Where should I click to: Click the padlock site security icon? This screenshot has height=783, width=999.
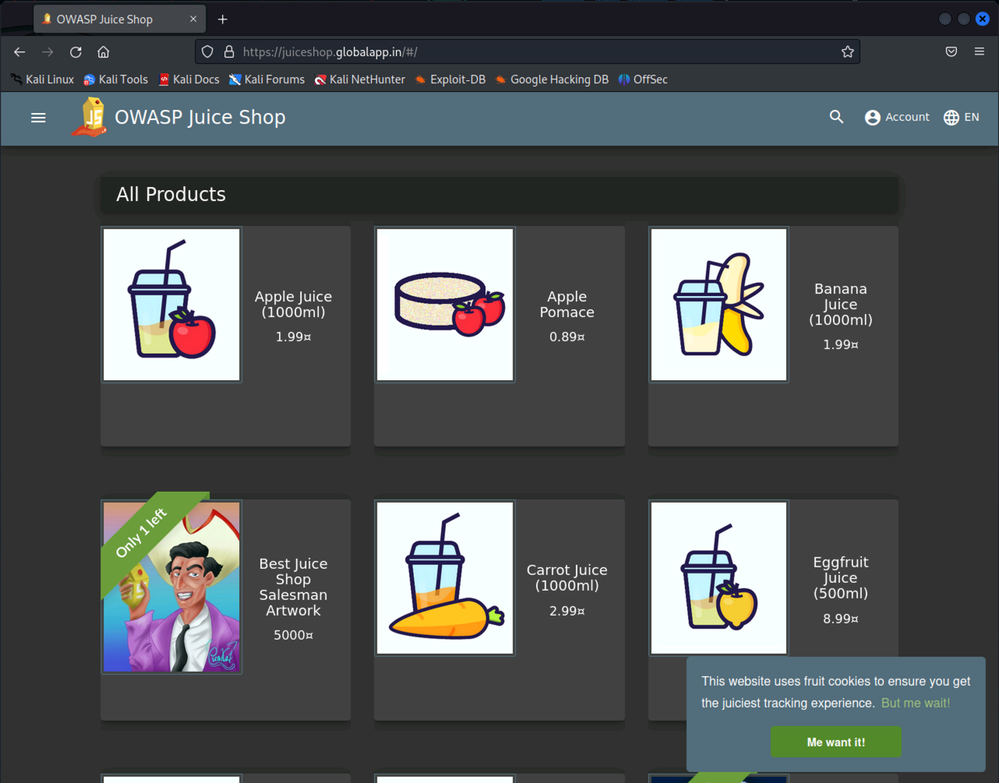229,52
